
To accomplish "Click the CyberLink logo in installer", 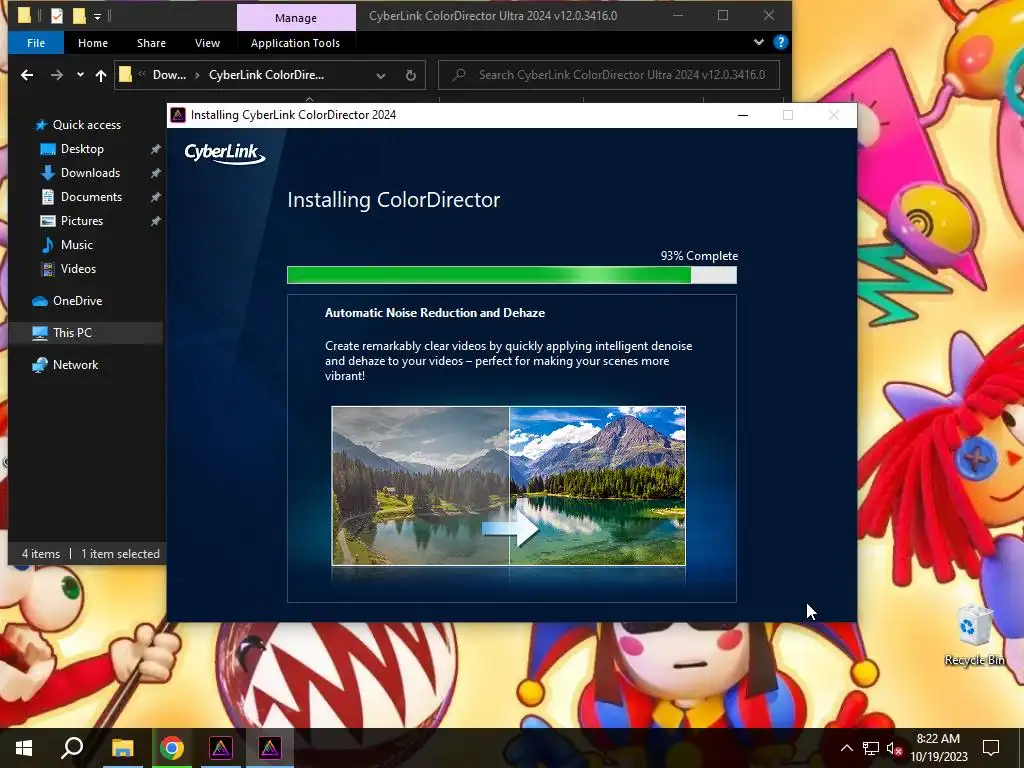I will click(225, 153).
